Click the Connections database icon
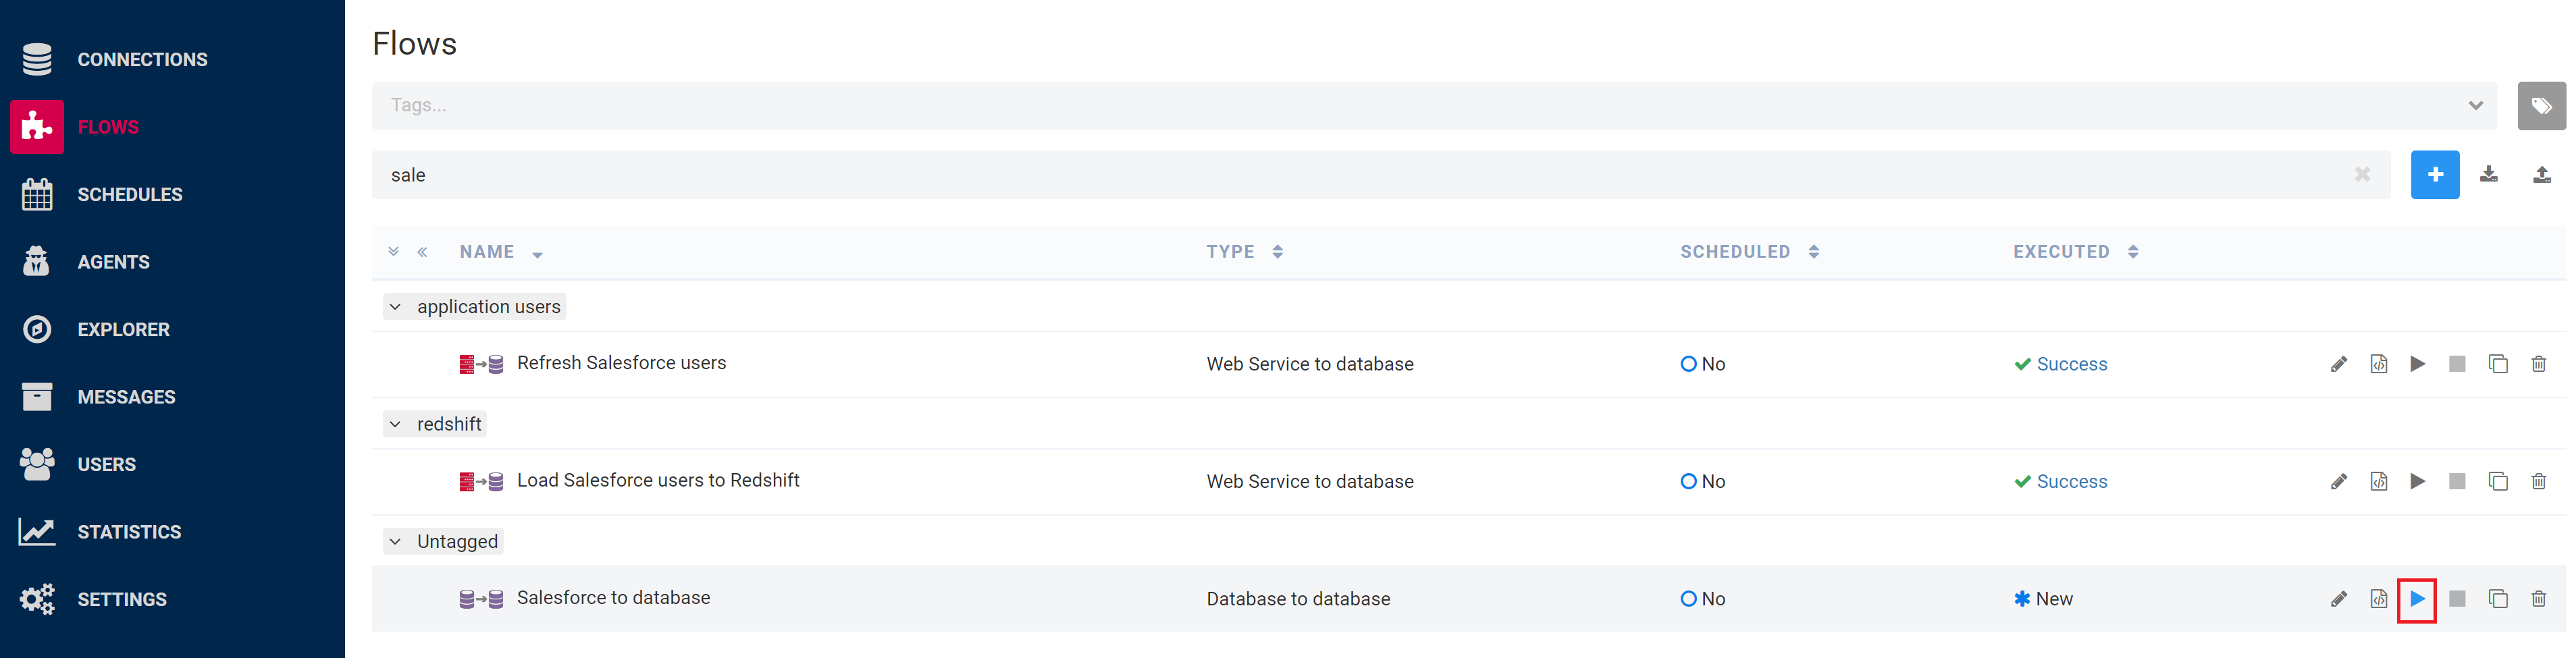 pyautogui.click(x=37, y=60)
